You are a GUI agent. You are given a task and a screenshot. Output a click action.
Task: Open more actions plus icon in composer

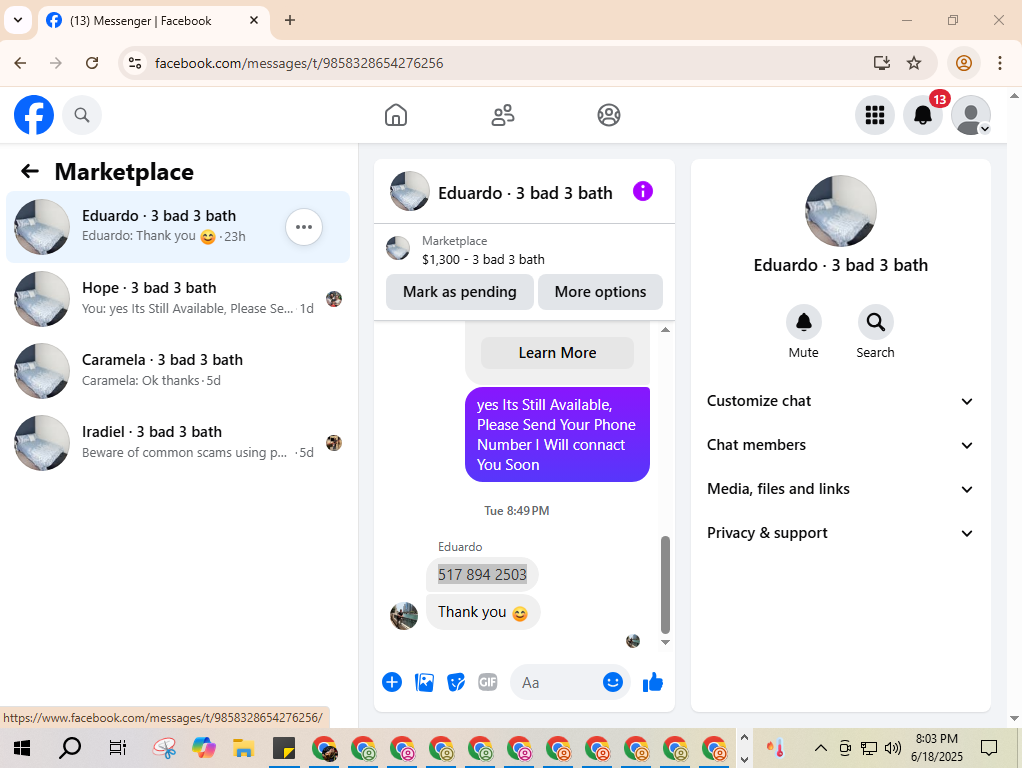[x=392, y=683]
